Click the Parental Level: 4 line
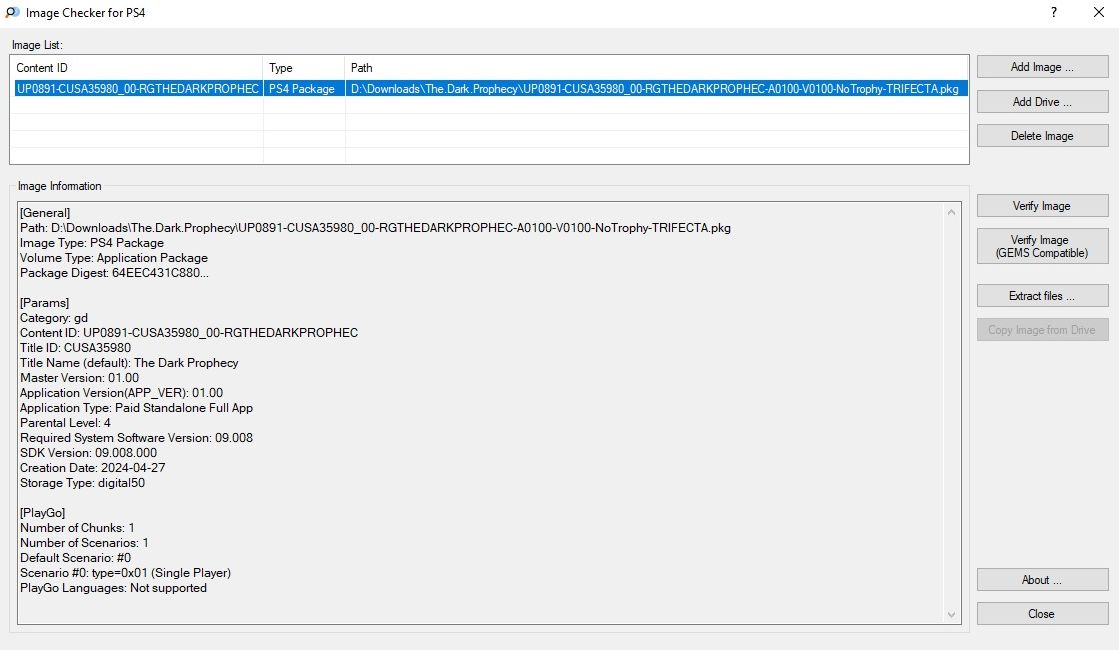1119x650 pixels. point(65,422)
